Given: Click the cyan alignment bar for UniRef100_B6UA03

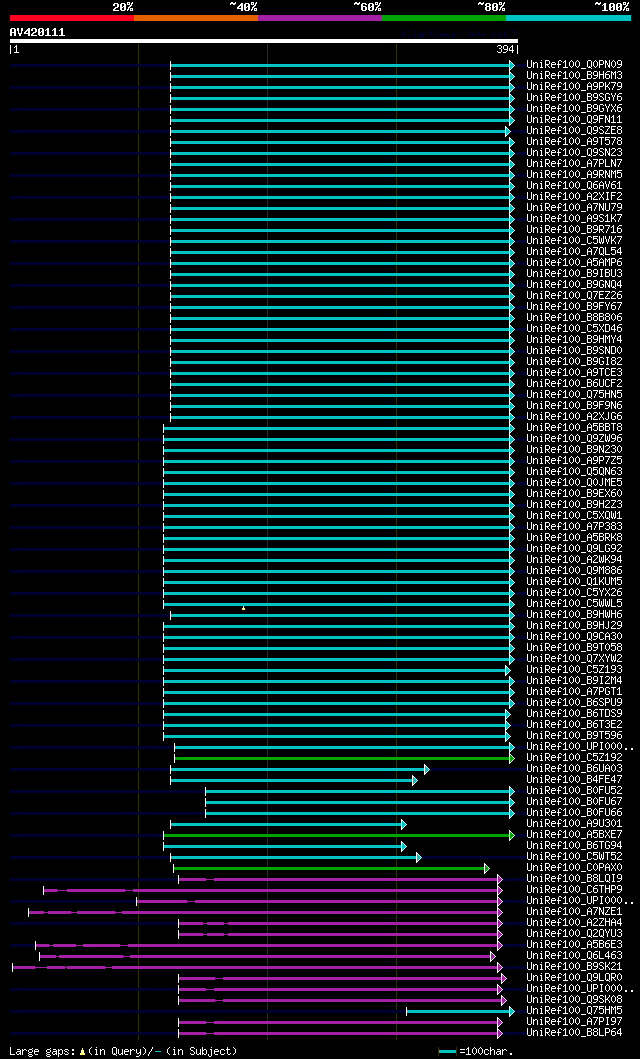Looking at the screenshot, I should coord(300,769).
